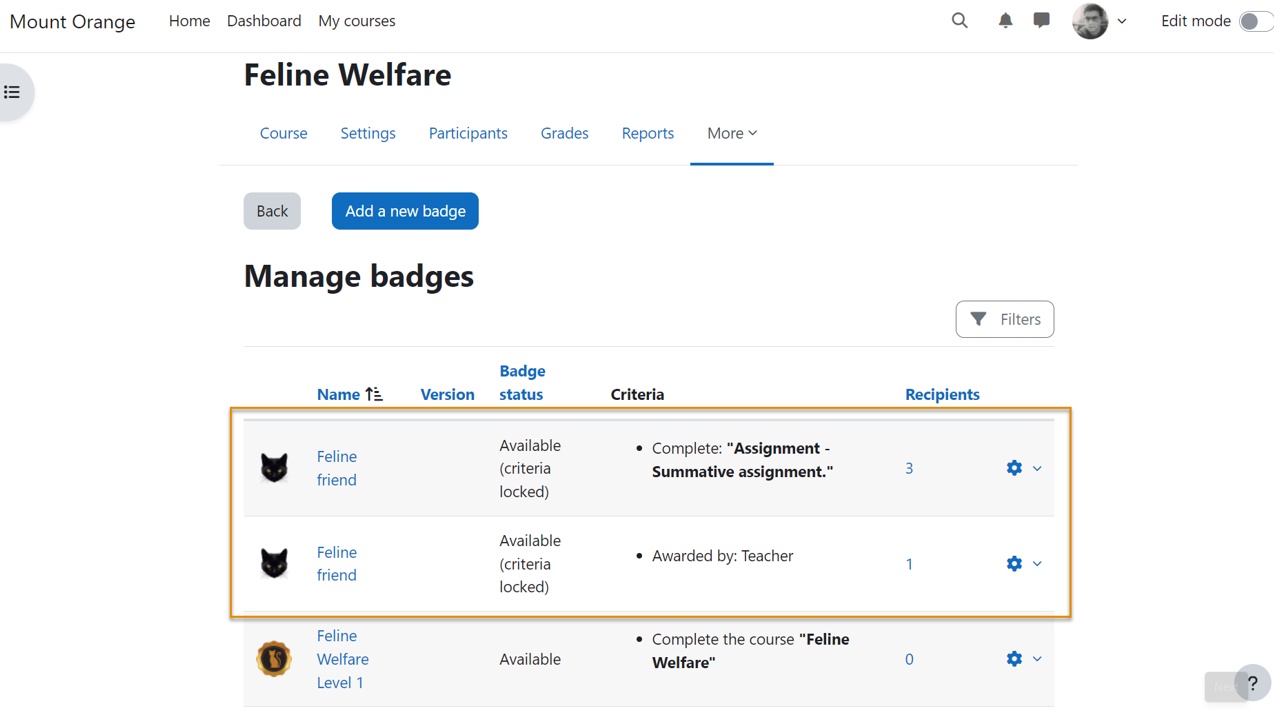Viewport: 1274px width, 714px height.
Task: Click the Add a new badge button
Action: [x=404, y=210]
